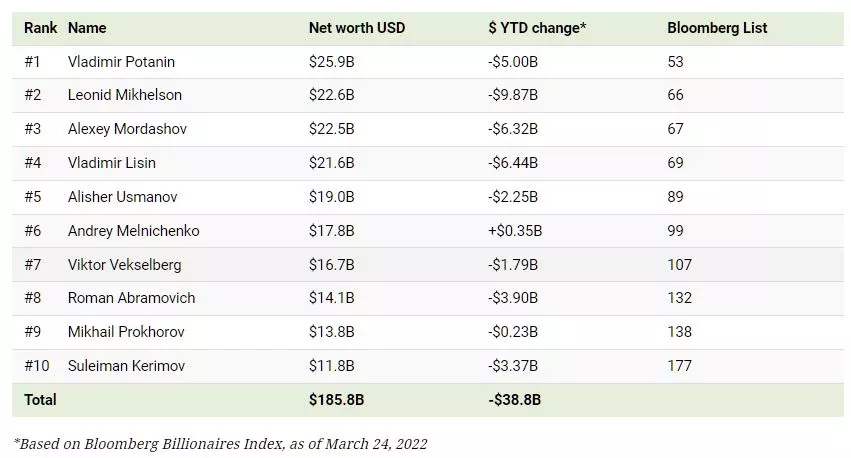Click Mikhail Prokhorov's Bloomberg rank 138
Screen dimensions: 851x458
click(679, 332)
